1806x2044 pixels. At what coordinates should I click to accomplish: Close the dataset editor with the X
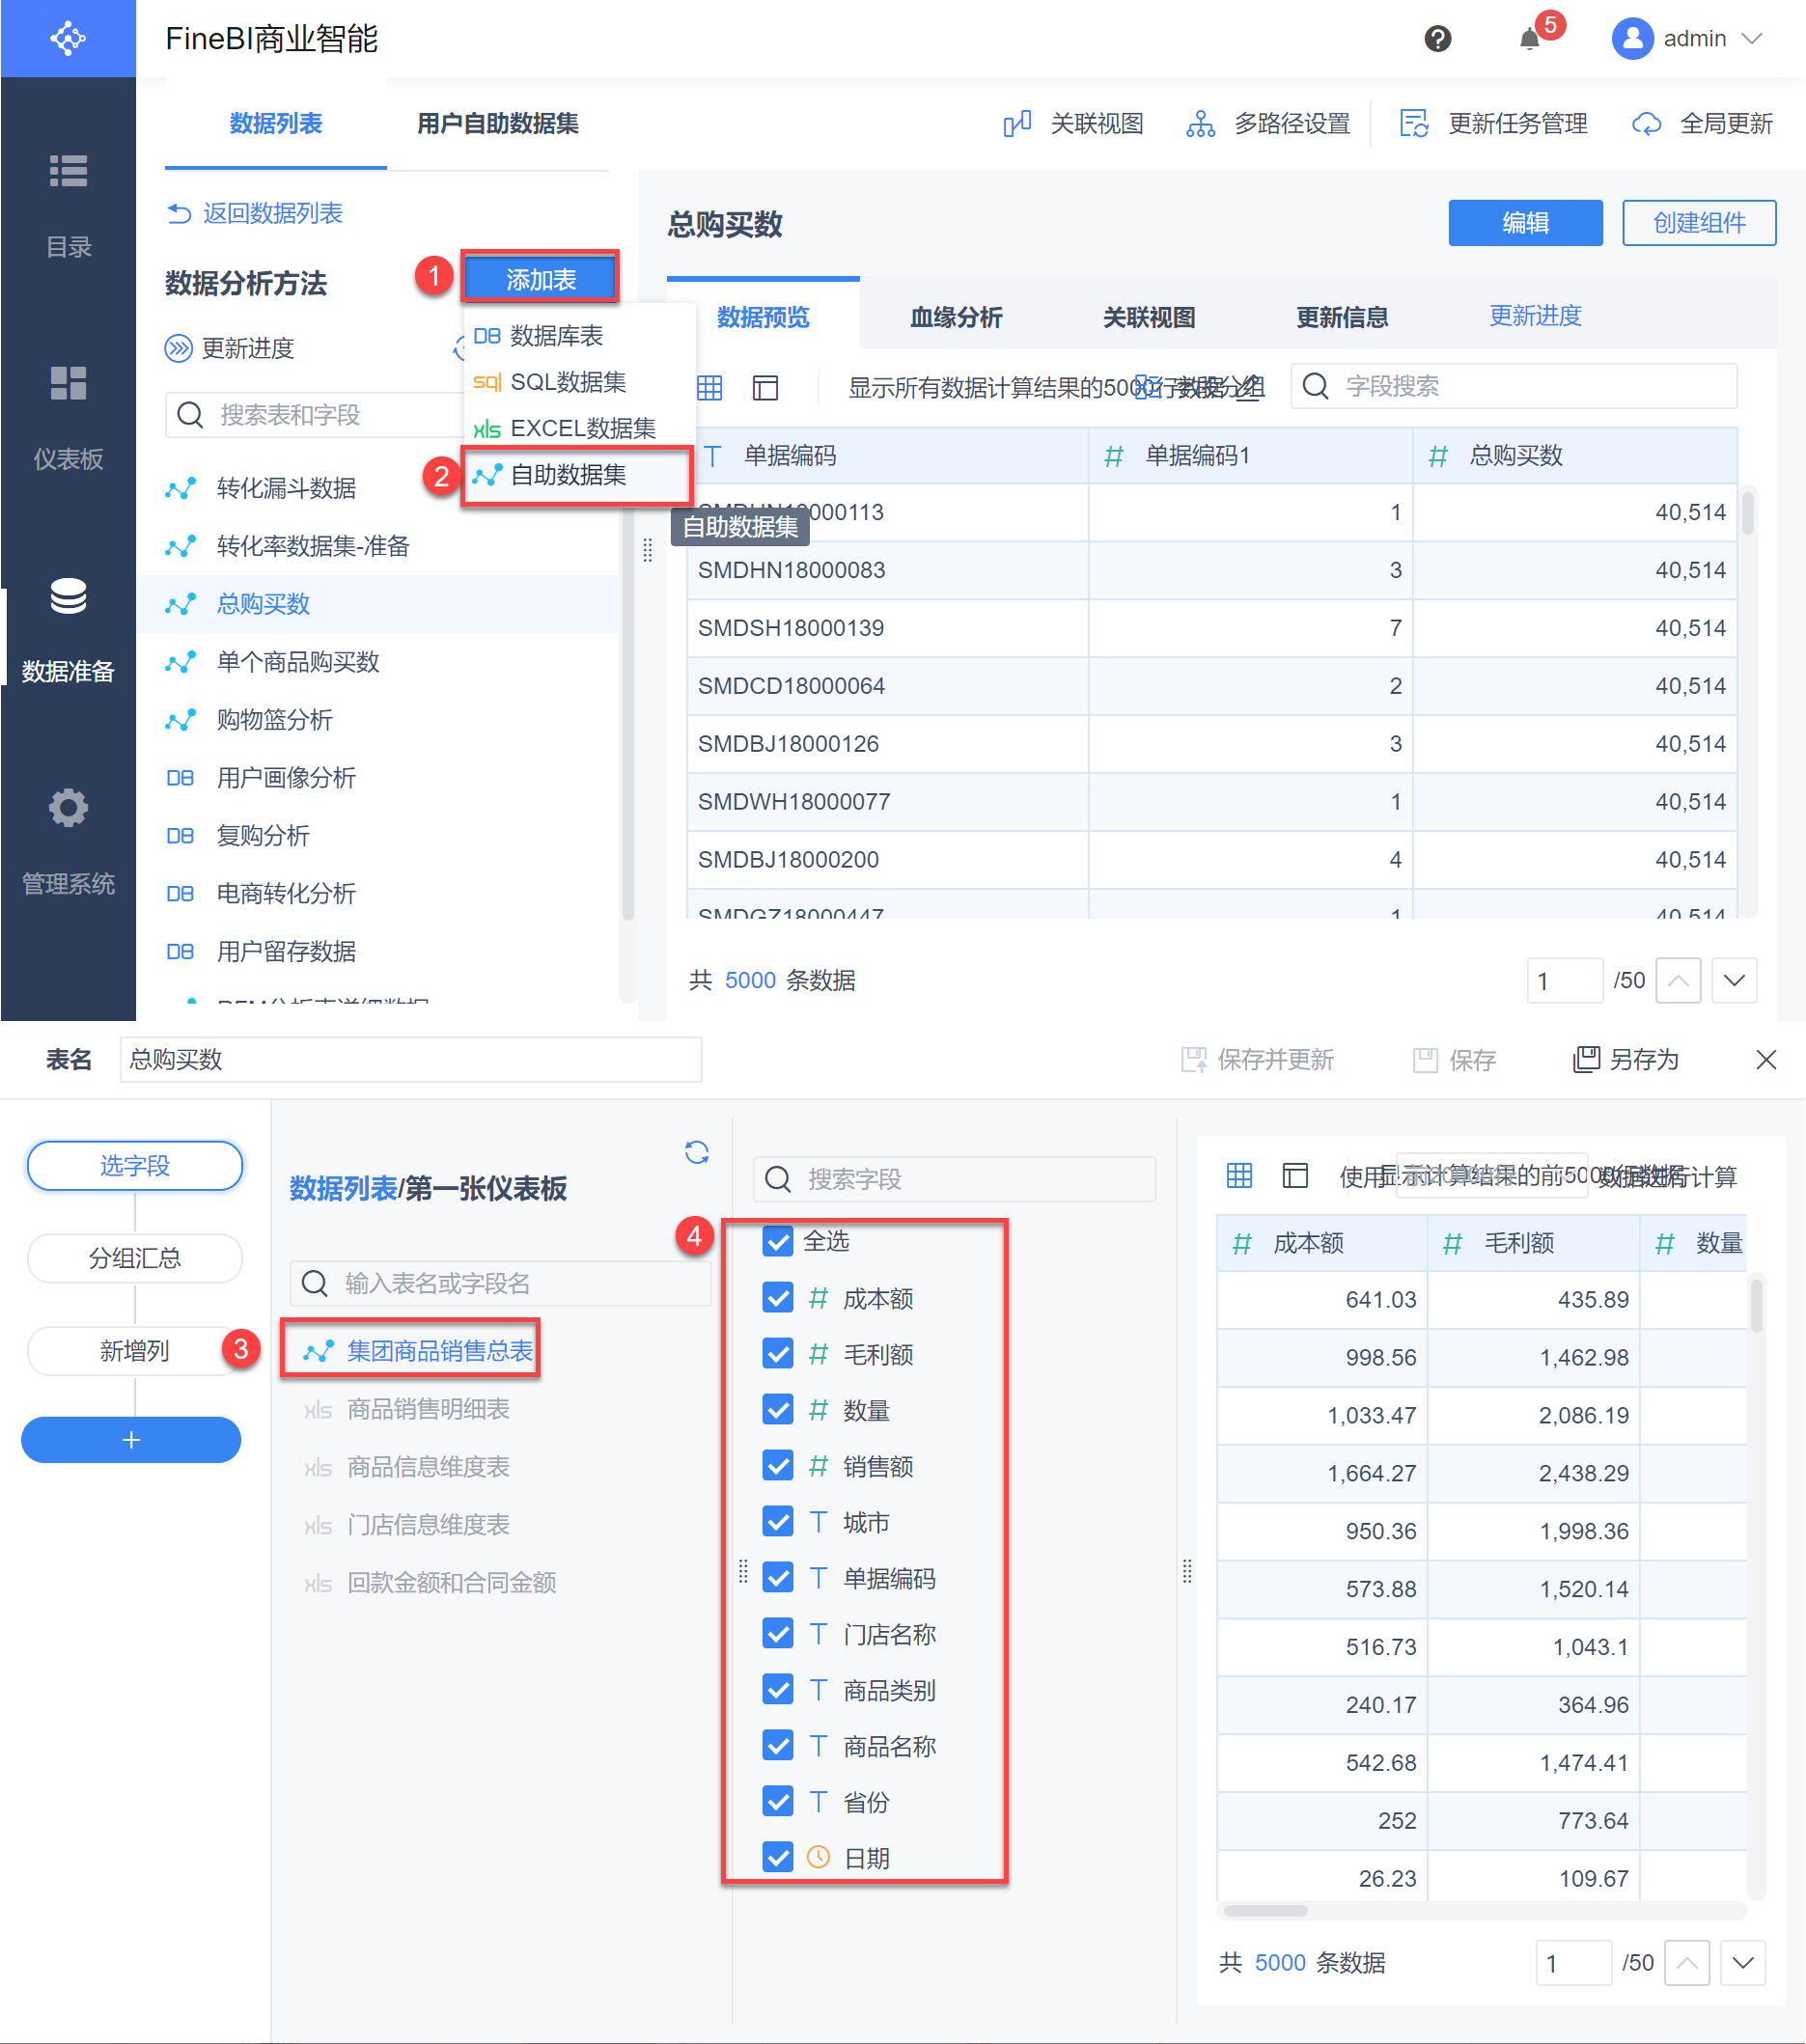[1766, 1060]
